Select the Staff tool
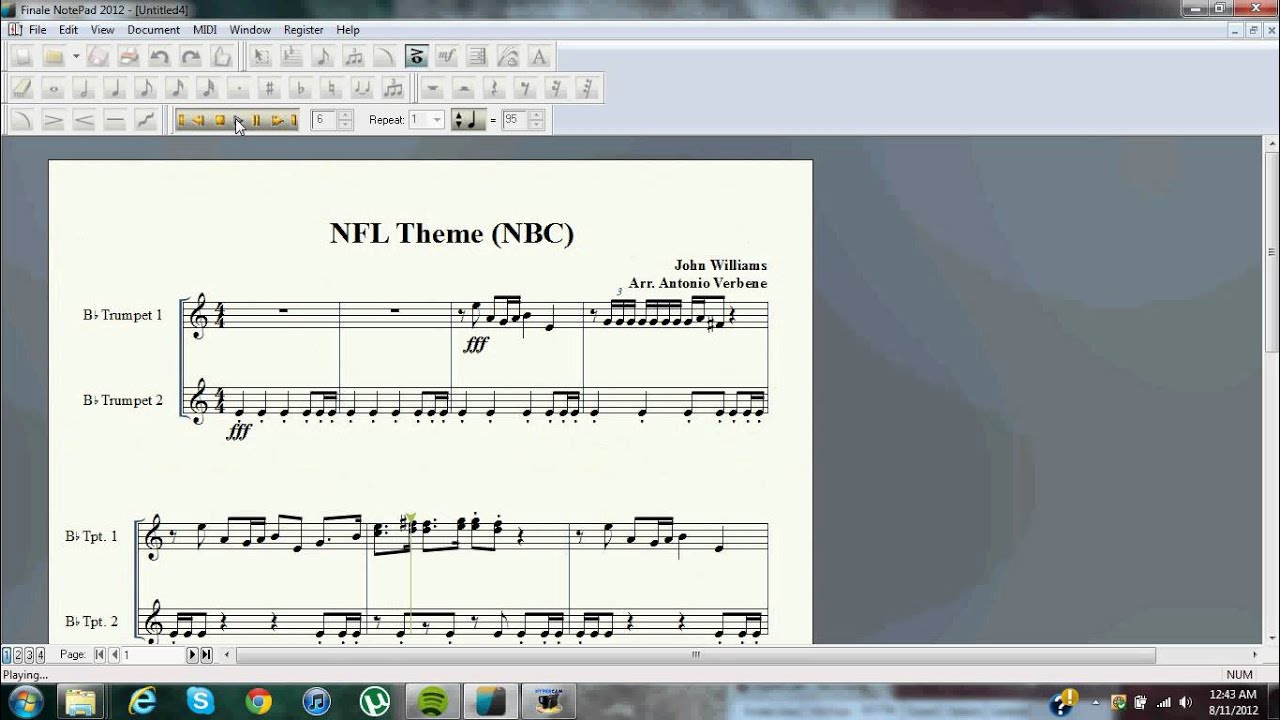The image size is (1280, 720). pos(292,56)
